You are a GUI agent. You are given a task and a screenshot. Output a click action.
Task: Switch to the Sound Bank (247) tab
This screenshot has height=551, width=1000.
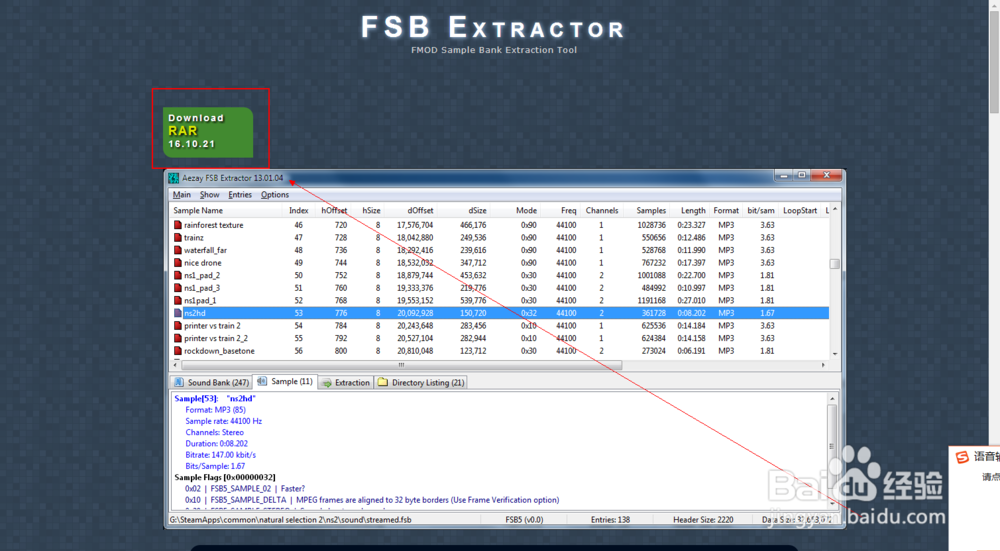coord(211,382)
